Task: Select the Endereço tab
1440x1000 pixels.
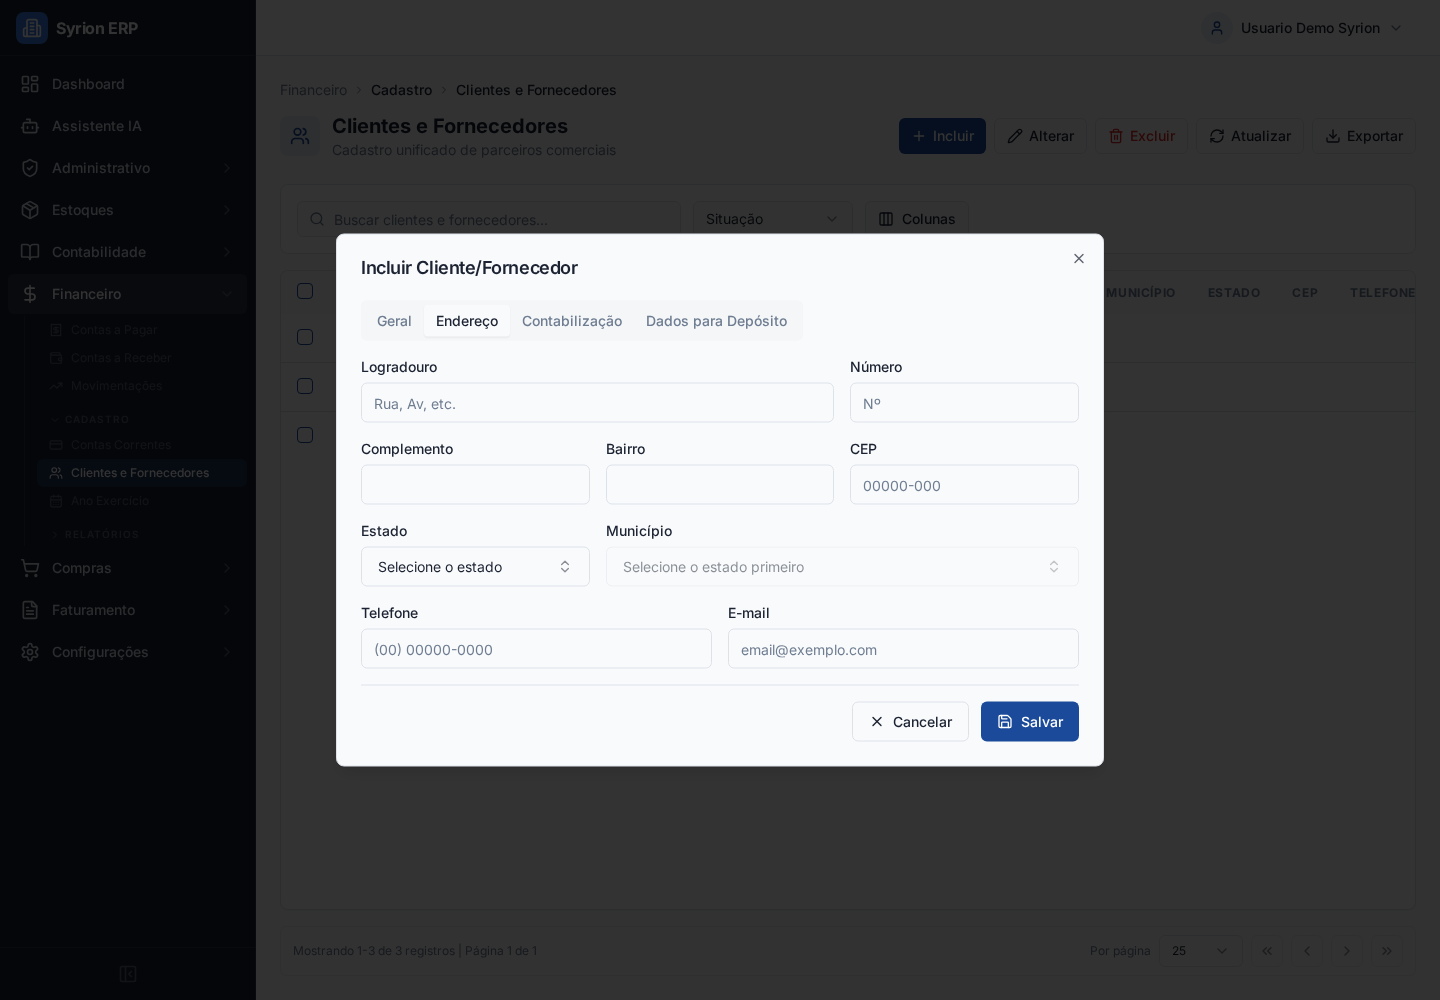Action: (x=467, y=321)
